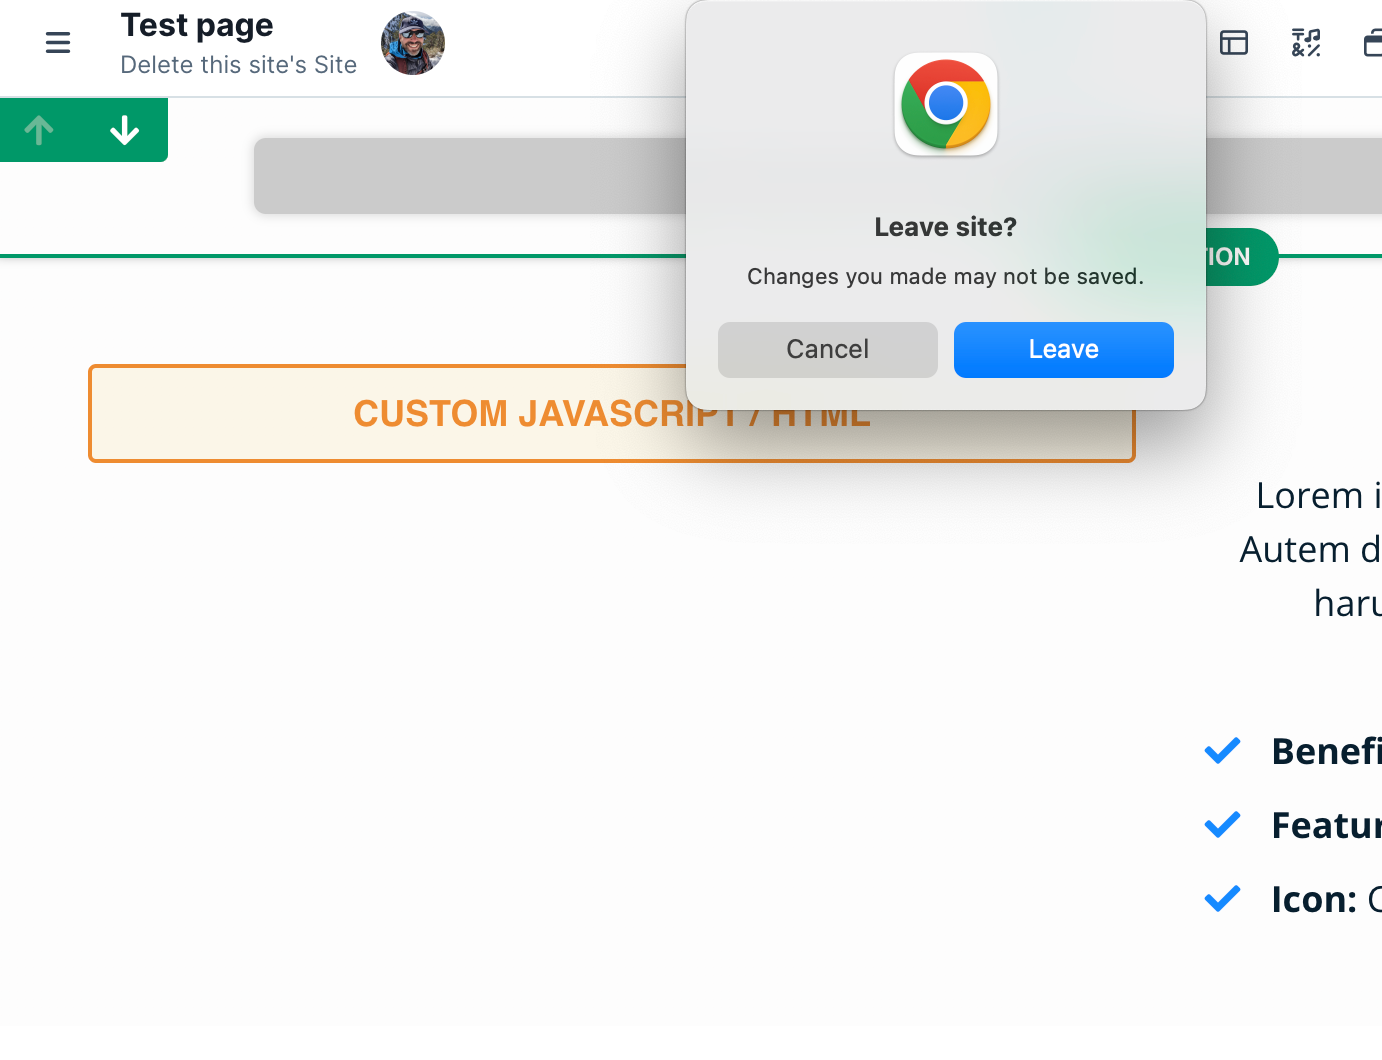
Task: Select the Custom JavaScript / HTML block
Action: 612,414
